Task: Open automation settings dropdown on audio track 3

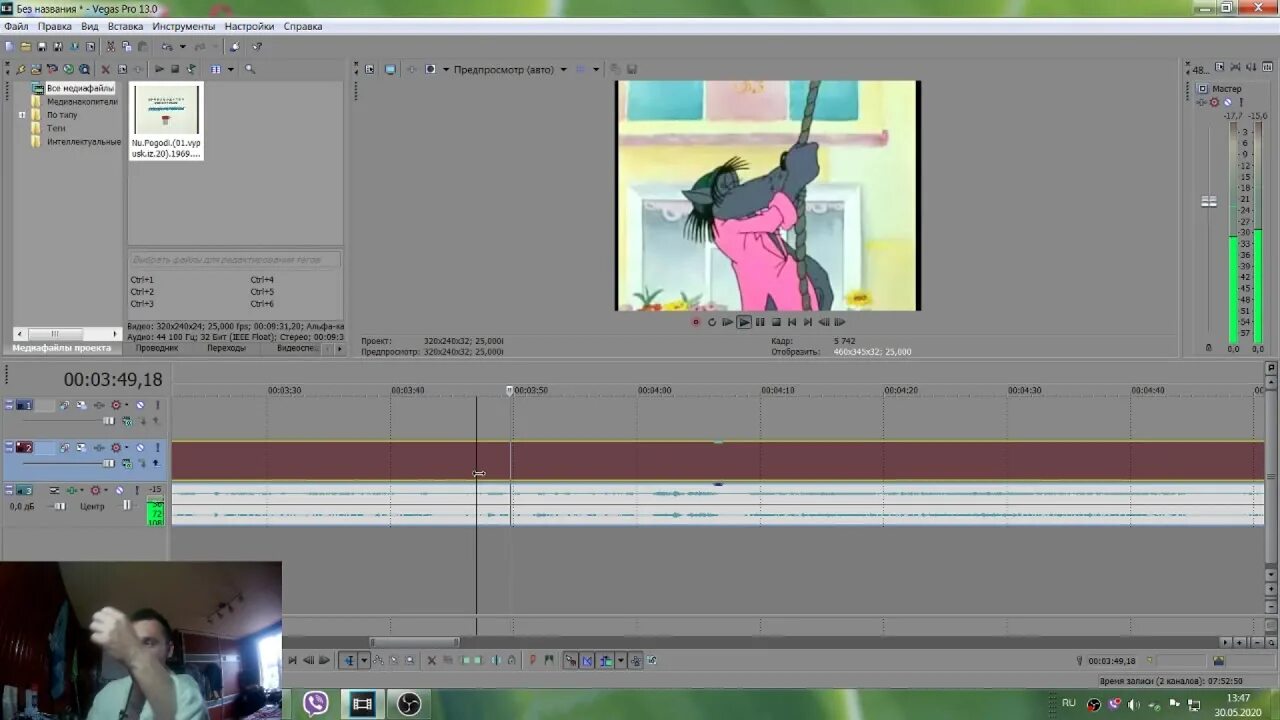Action: tap(106, 490)
